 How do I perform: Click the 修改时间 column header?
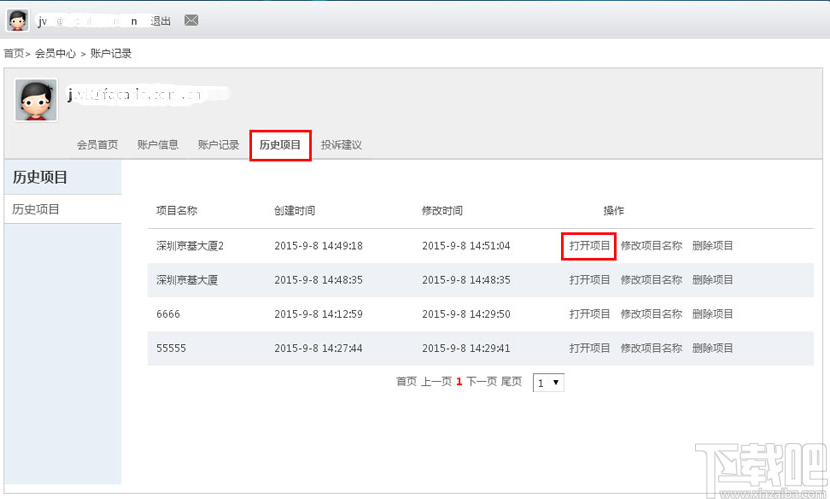pyautogui.click(x=442, y=211)
